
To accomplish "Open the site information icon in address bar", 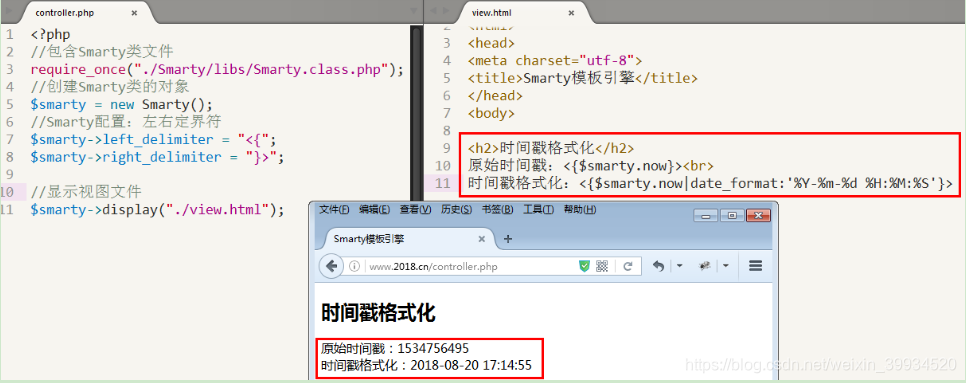I will tap(354, 267).
